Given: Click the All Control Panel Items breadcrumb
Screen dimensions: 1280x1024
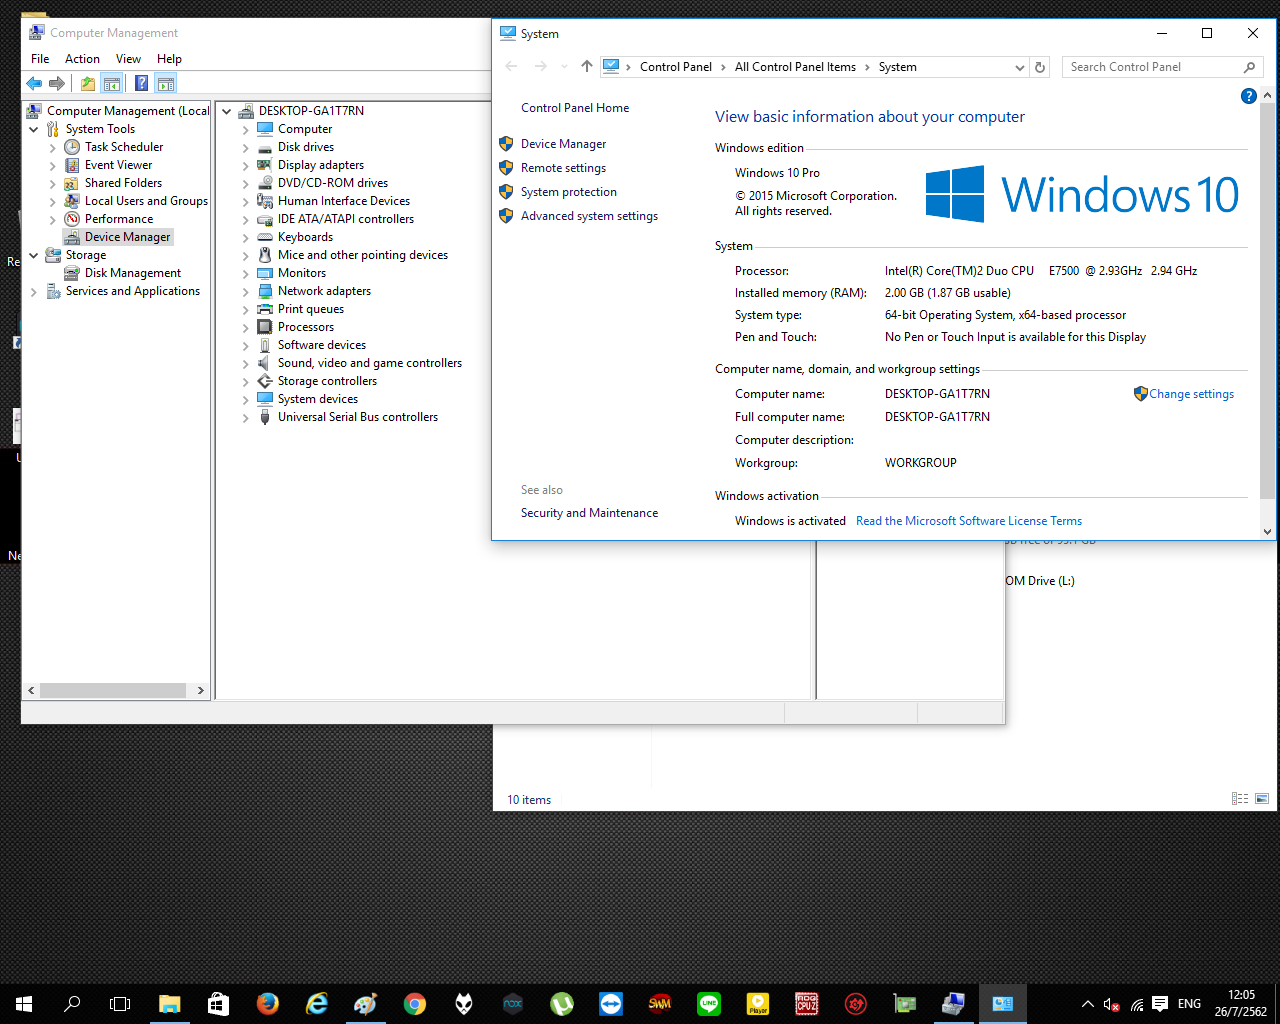Looking at the screenshot, I should tap(795, 67).
